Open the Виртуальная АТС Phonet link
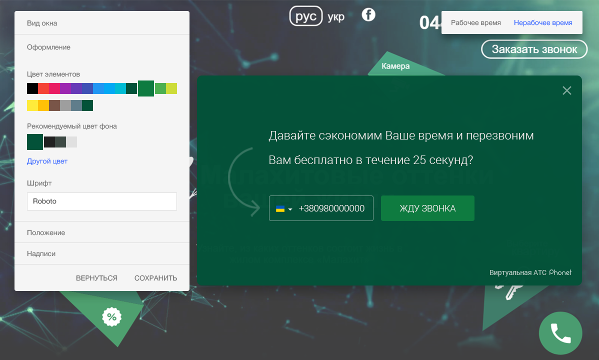Screen dimensions: 599x360 pos(530,272)
